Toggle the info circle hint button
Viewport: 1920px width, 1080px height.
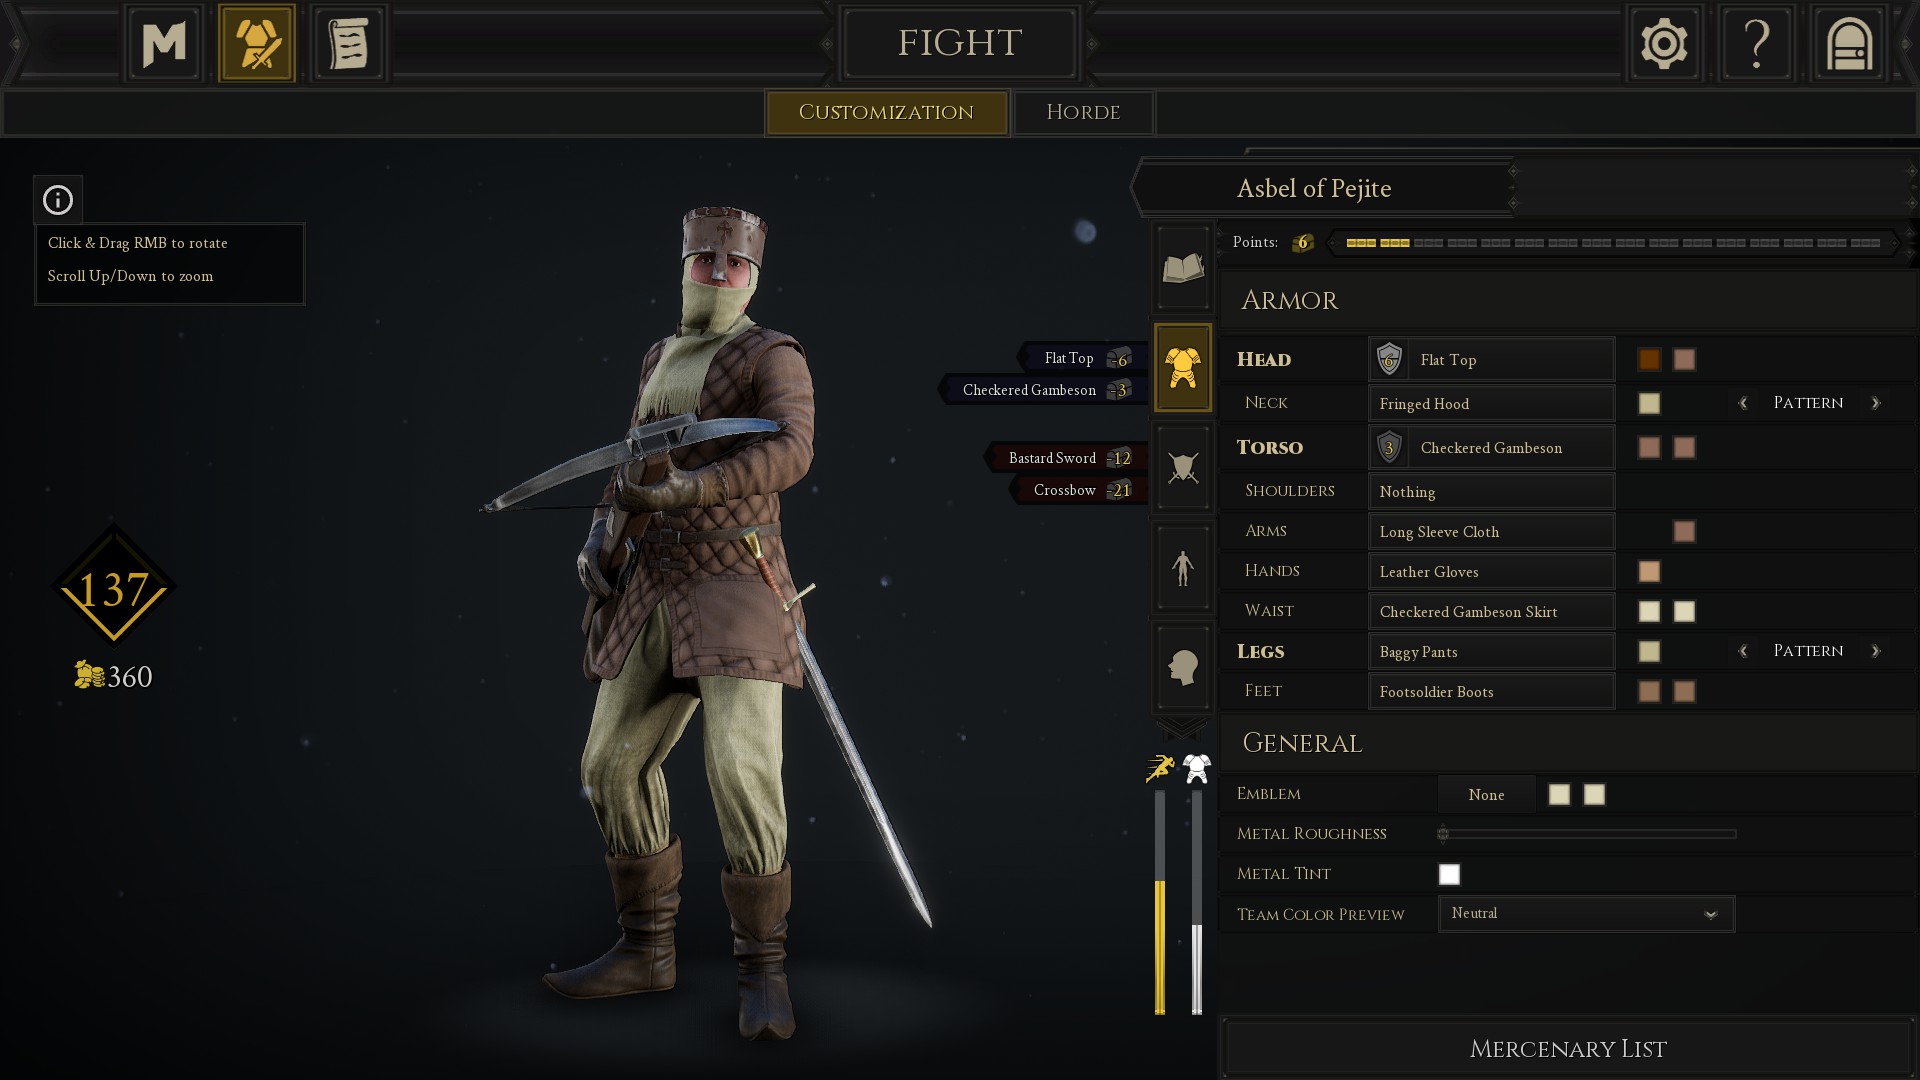point(58,200)
